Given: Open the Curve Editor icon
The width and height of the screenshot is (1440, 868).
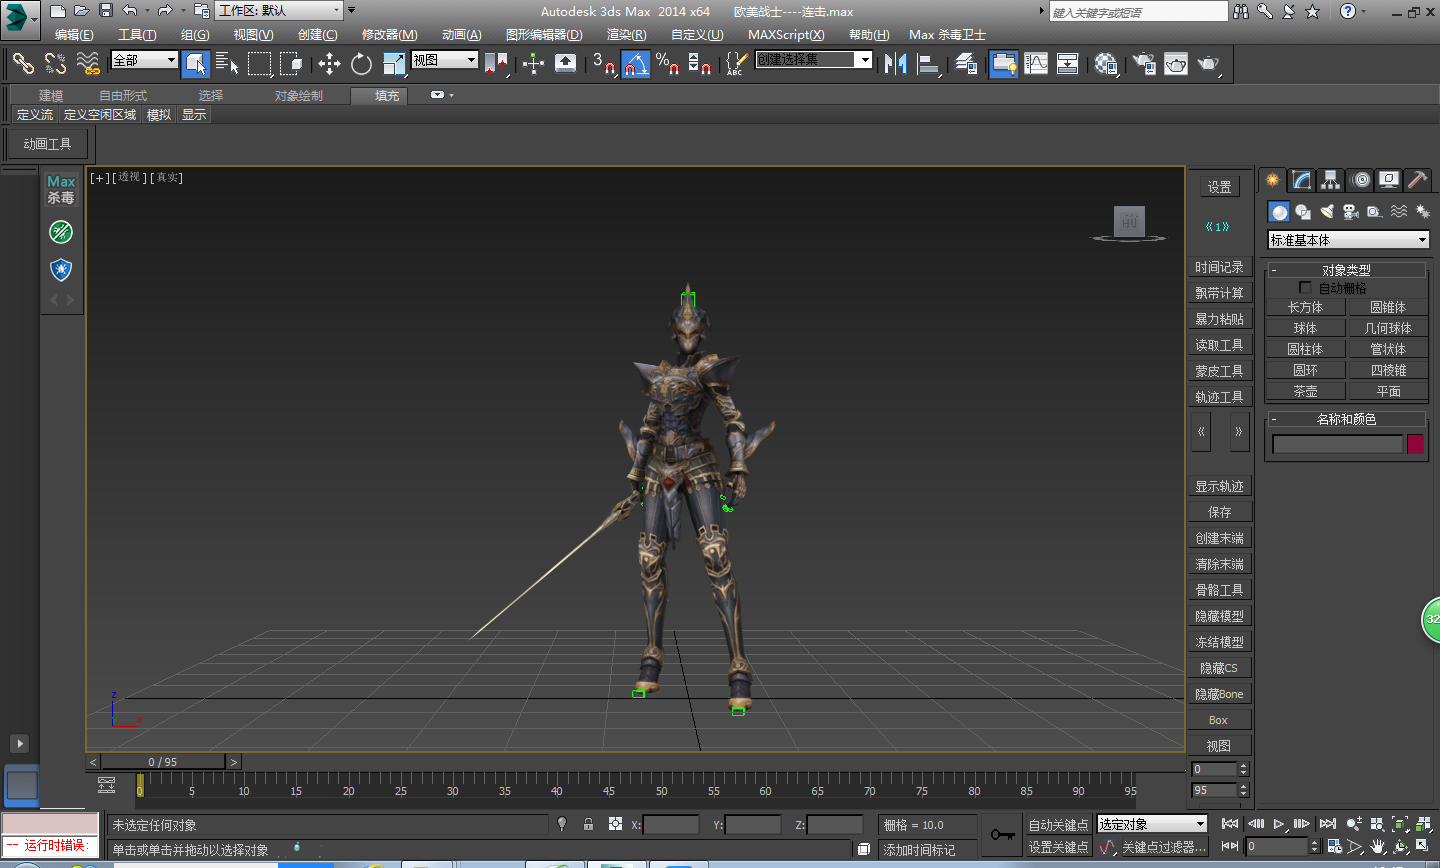Looking at the screenshot, I should pos(1036,64).
